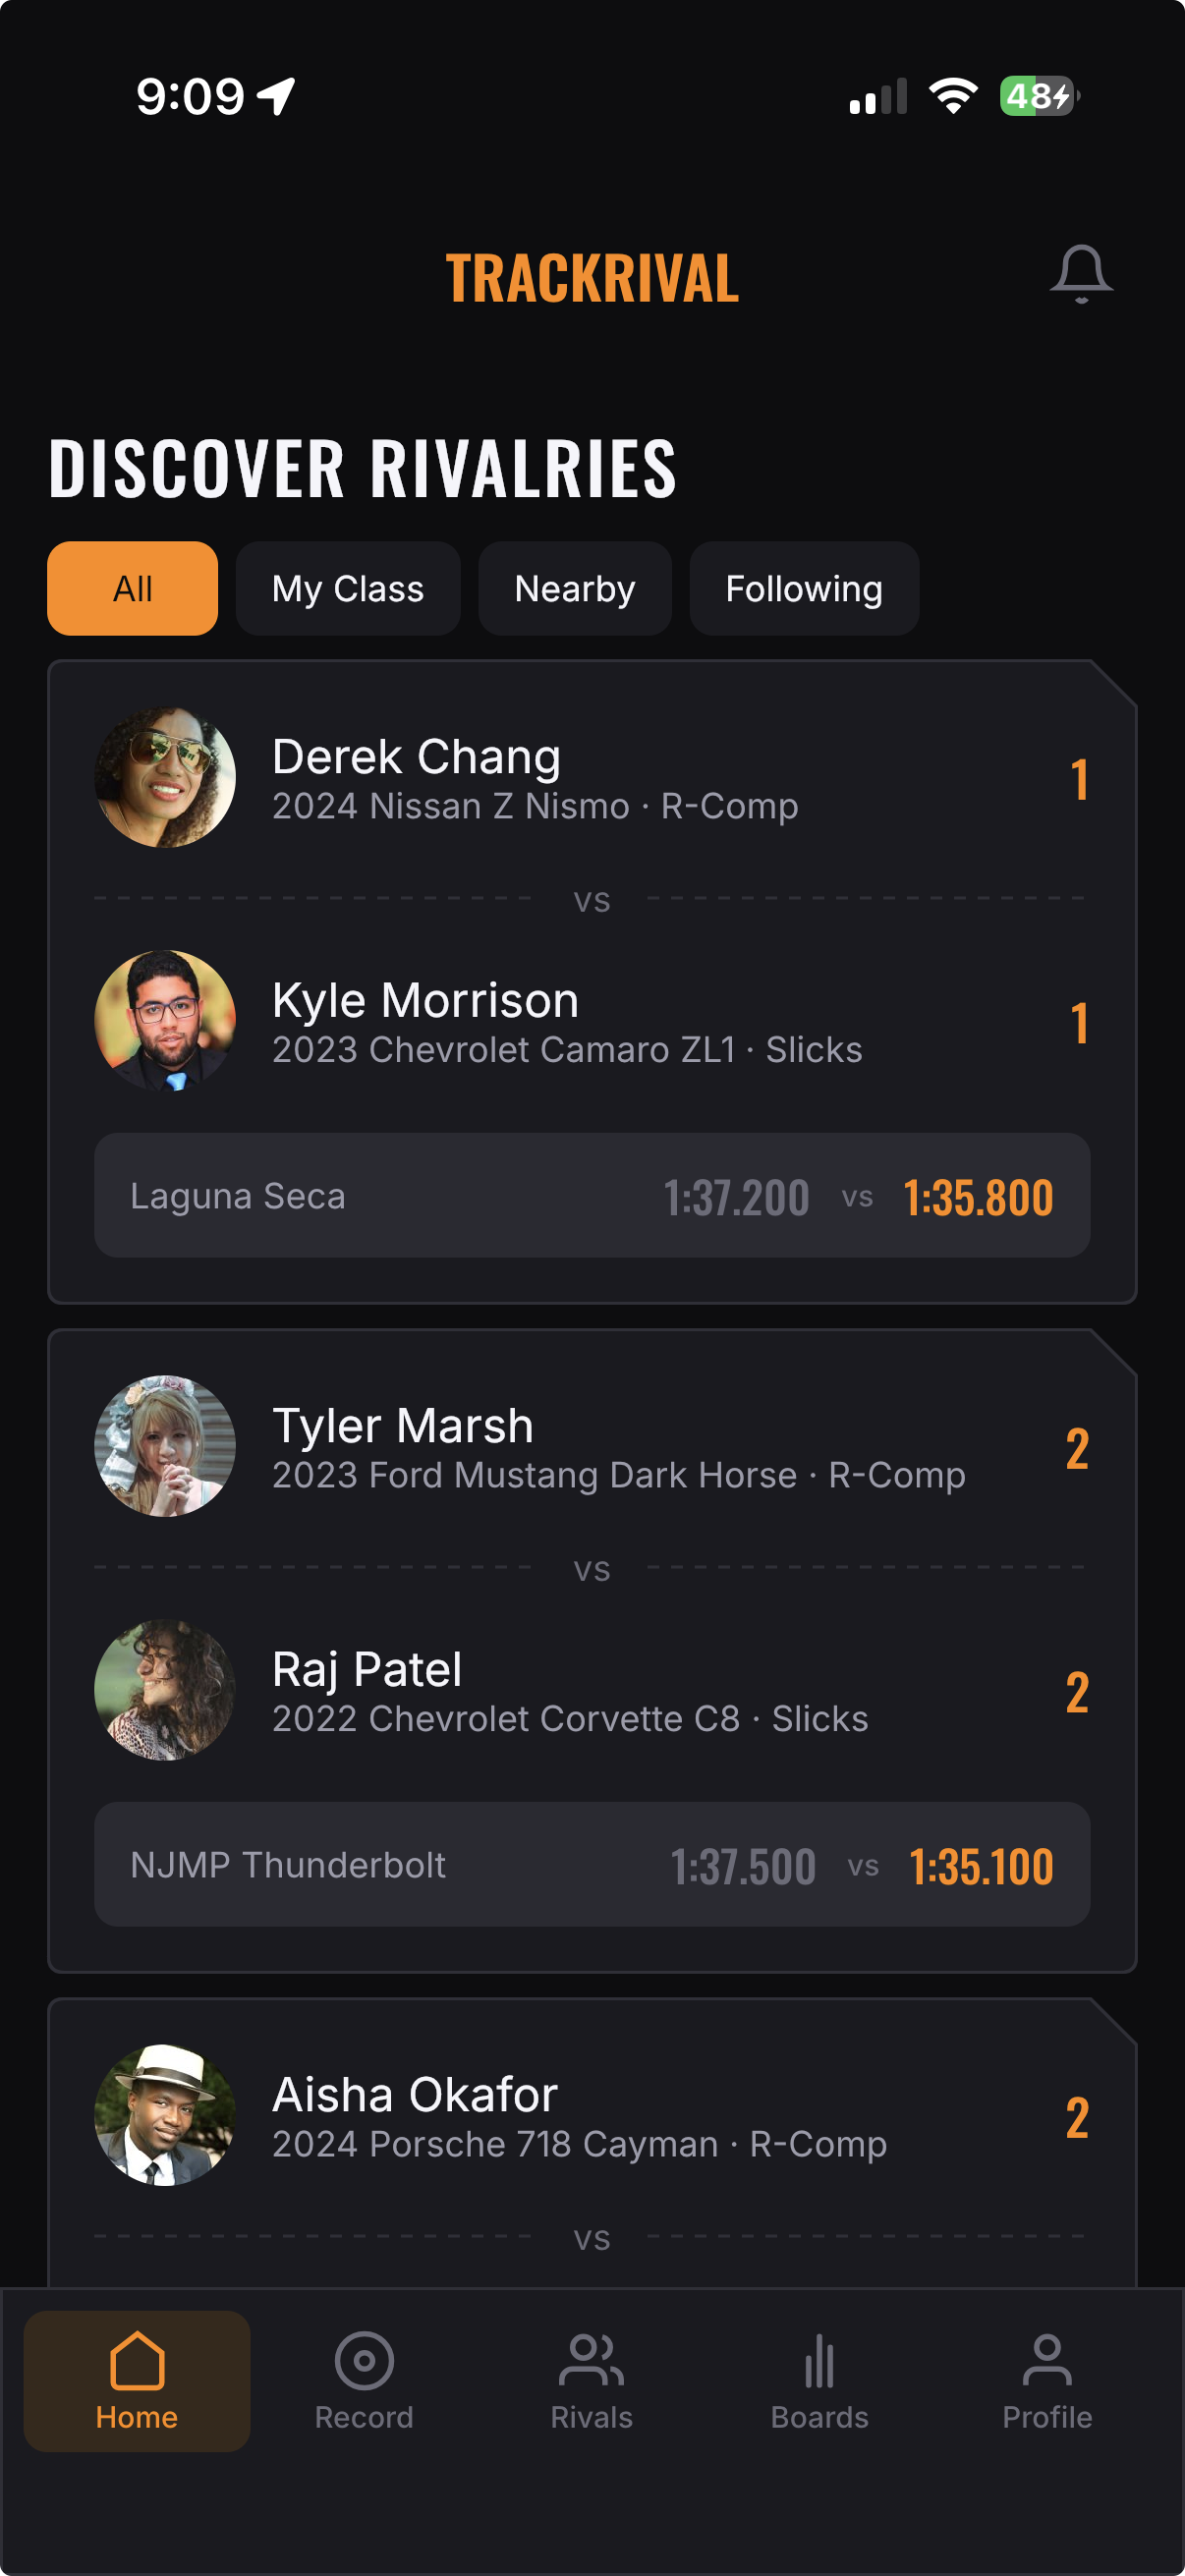Open the Profile tab
This screenshot has width=1185, height=2576.
pyautogui.click(x=1046, y=2379)
